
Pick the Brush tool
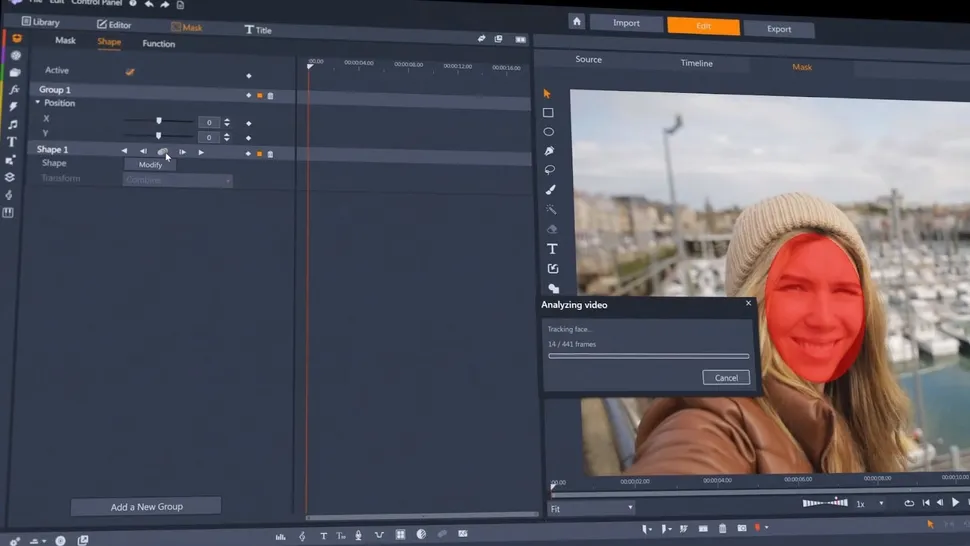pos(550,190)
